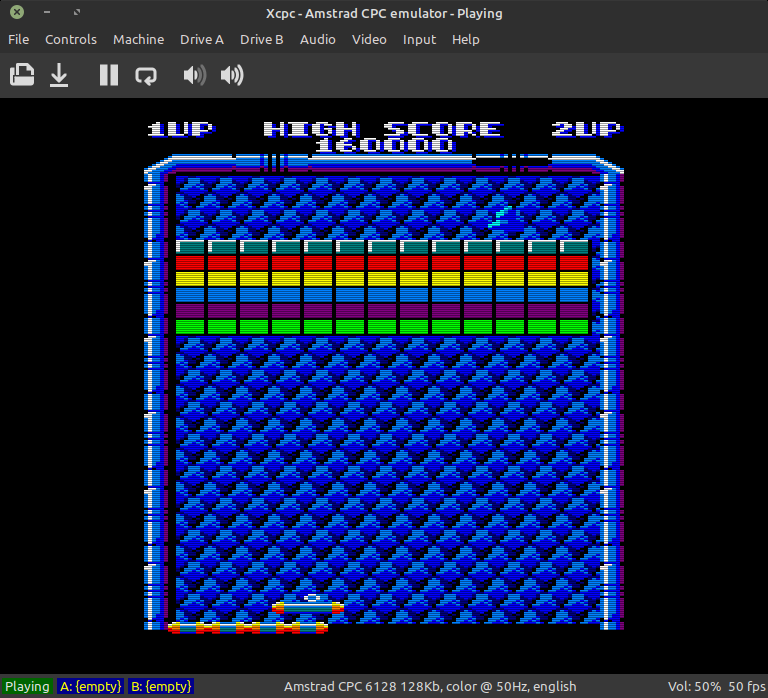
Task: Click the Playing status label
Action: [27, 686]
